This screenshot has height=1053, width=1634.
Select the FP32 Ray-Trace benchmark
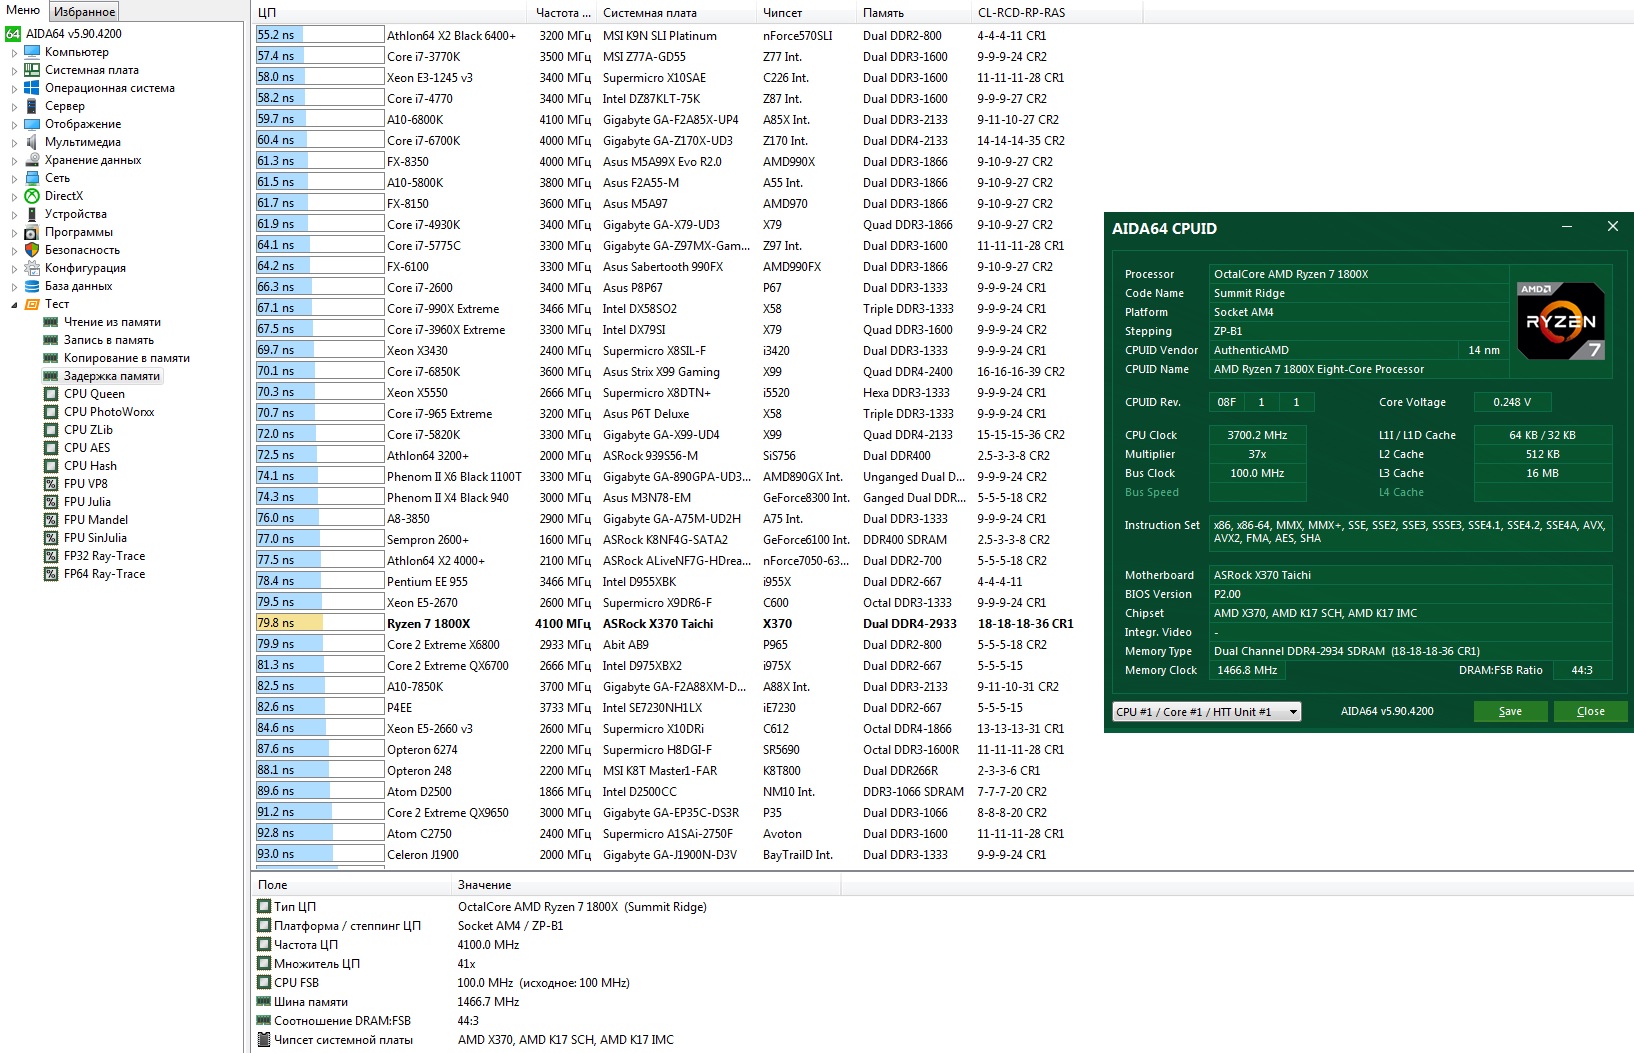click(104, 556)
